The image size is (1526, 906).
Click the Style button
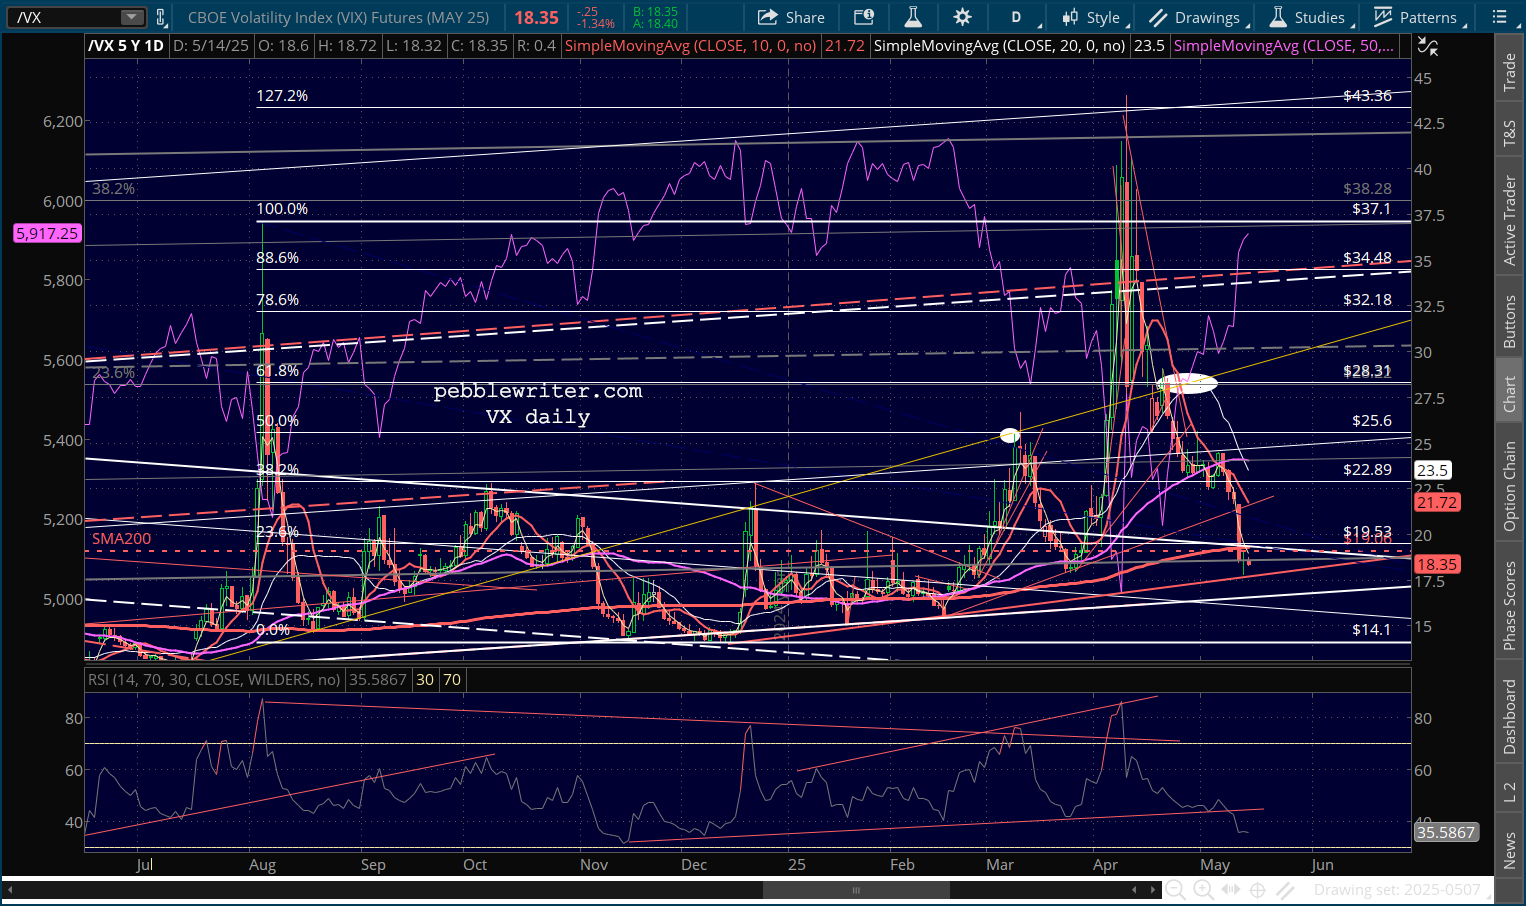click(1092, 17)
